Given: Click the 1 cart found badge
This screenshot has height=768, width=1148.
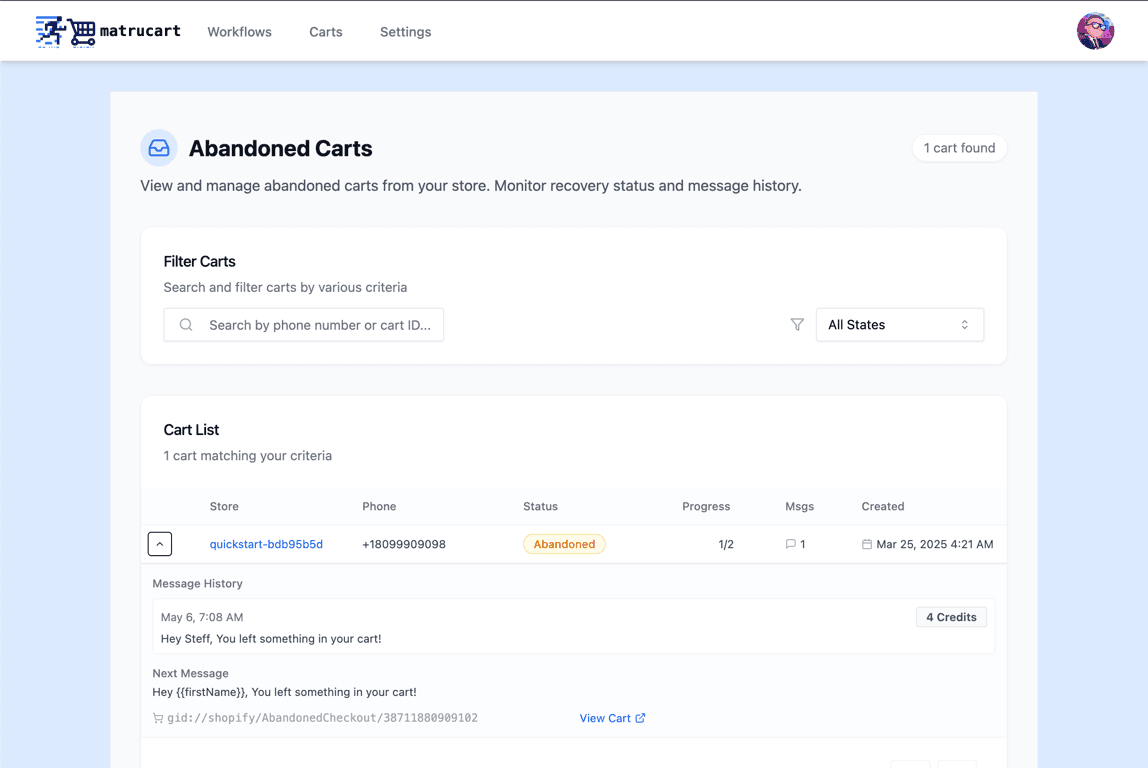Looking at the screenshot, I should (x=959, y=147).
